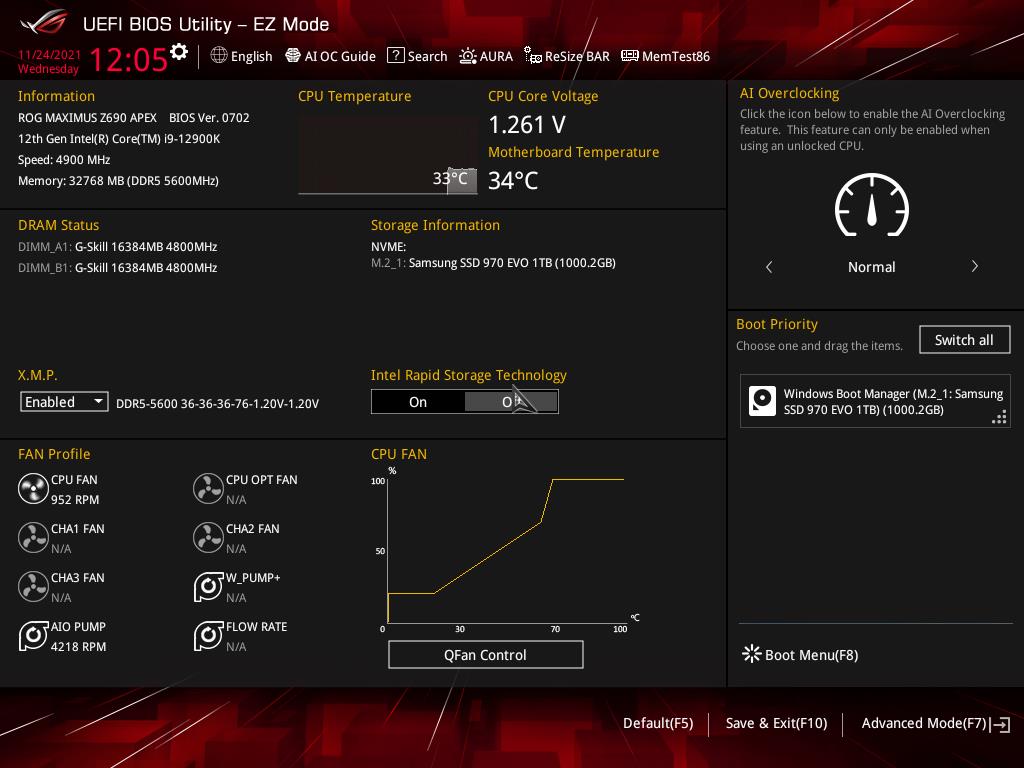The height and width of the screenshot is (768, 1024).
Task: Click the CPU FAN icon
Action: click(x=33, y=489)
